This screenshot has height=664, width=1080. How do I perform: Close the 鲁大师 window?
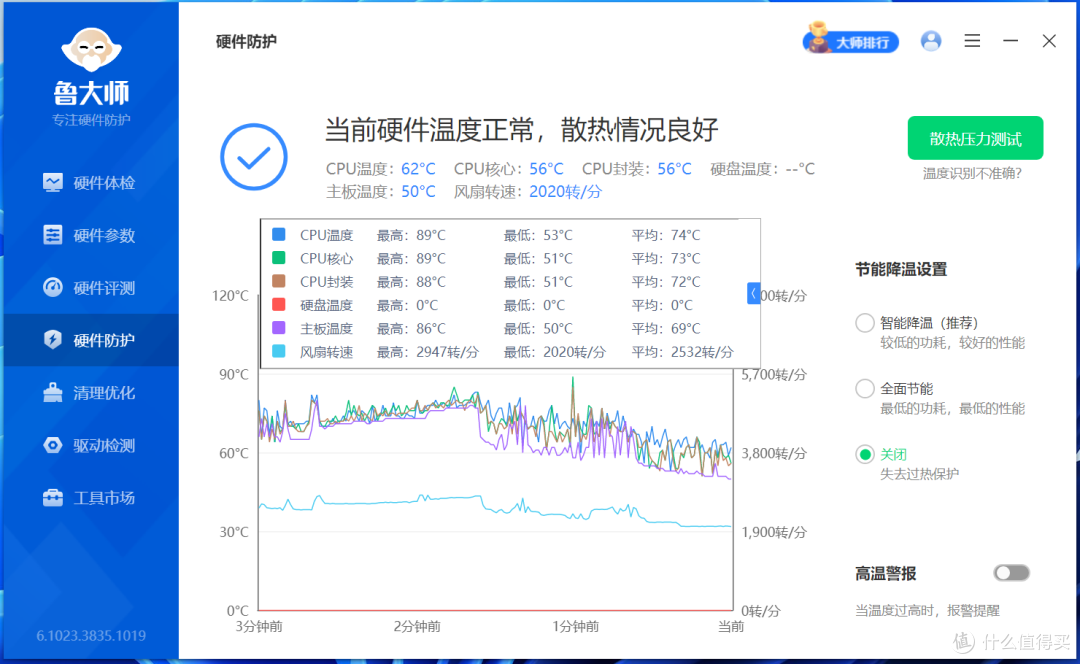pyautogui.click(x=1049, y=41)
